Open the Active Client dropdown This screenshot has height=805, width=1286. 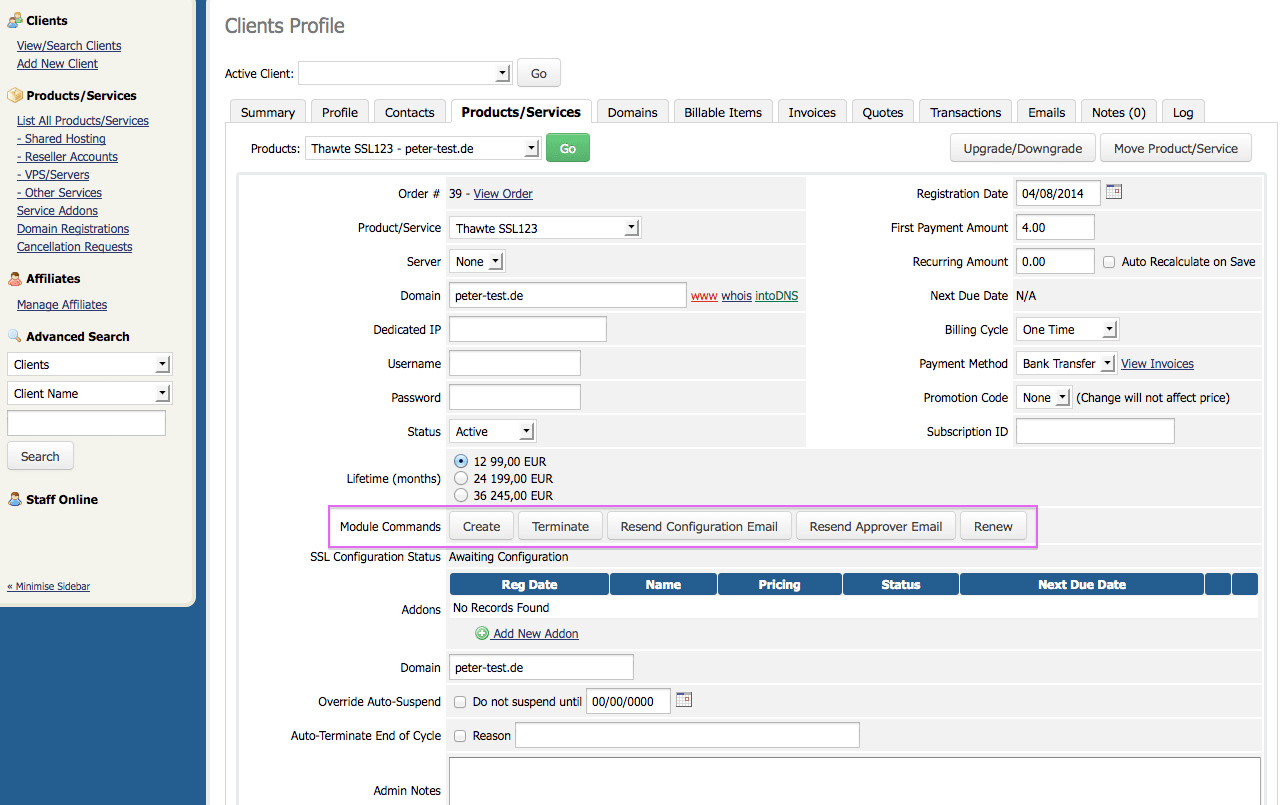(x=405, y=73)
